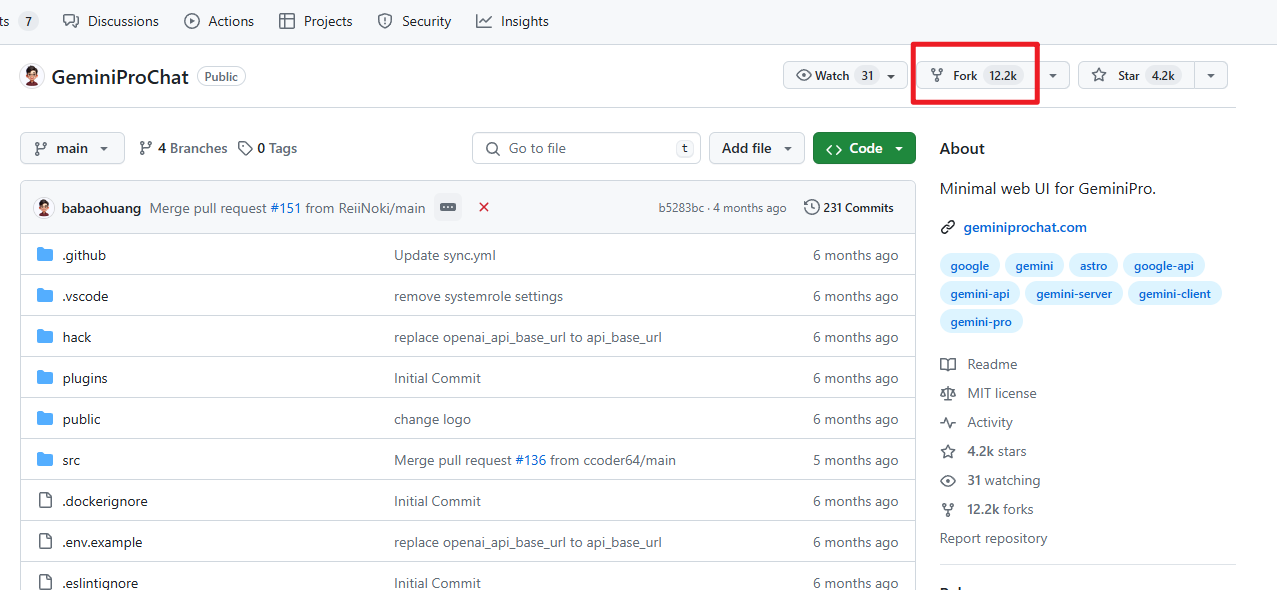Screen dimensions: 1277x590
Task: Fork the repository with Fork button
Action: coord(976,76)
